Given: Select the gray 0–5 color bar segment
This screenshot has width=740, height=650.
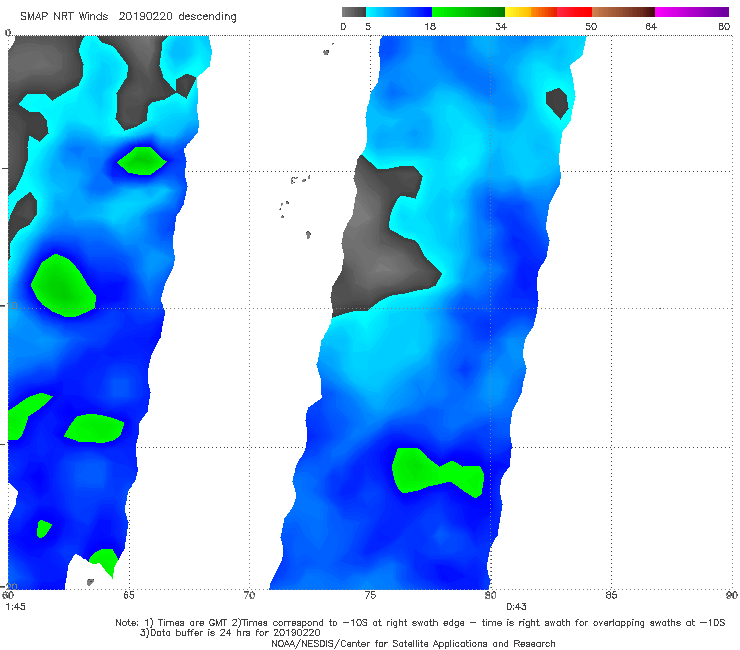Looking at the screenshot, I should (354, 12).
